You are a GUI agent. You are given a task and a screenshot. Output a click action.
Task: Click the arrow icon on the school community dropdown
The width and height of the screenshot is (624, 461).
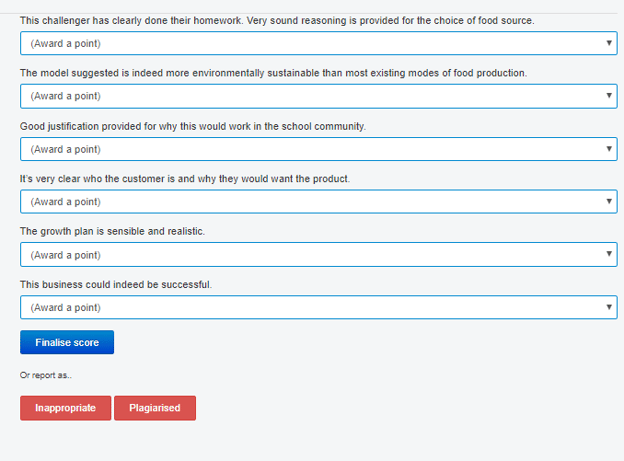point(609,149)
